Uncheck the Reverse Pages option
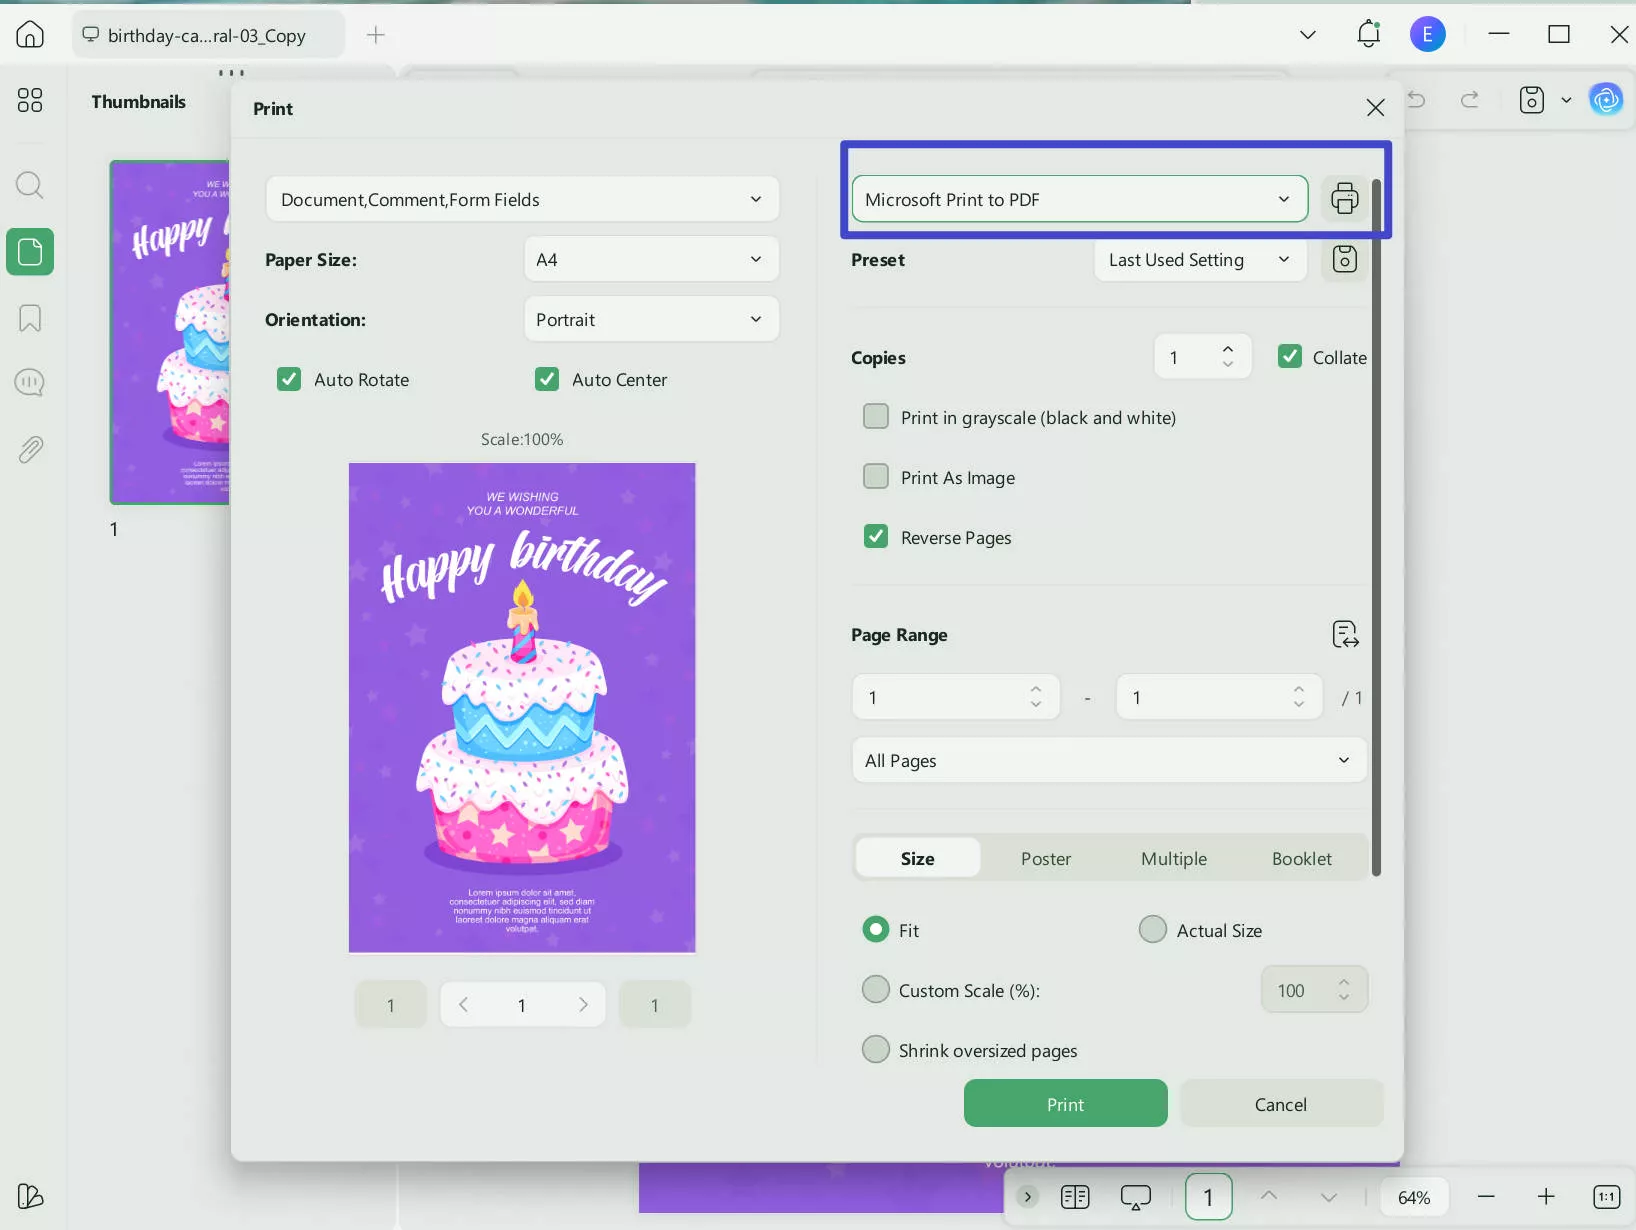 click(876, 537)
